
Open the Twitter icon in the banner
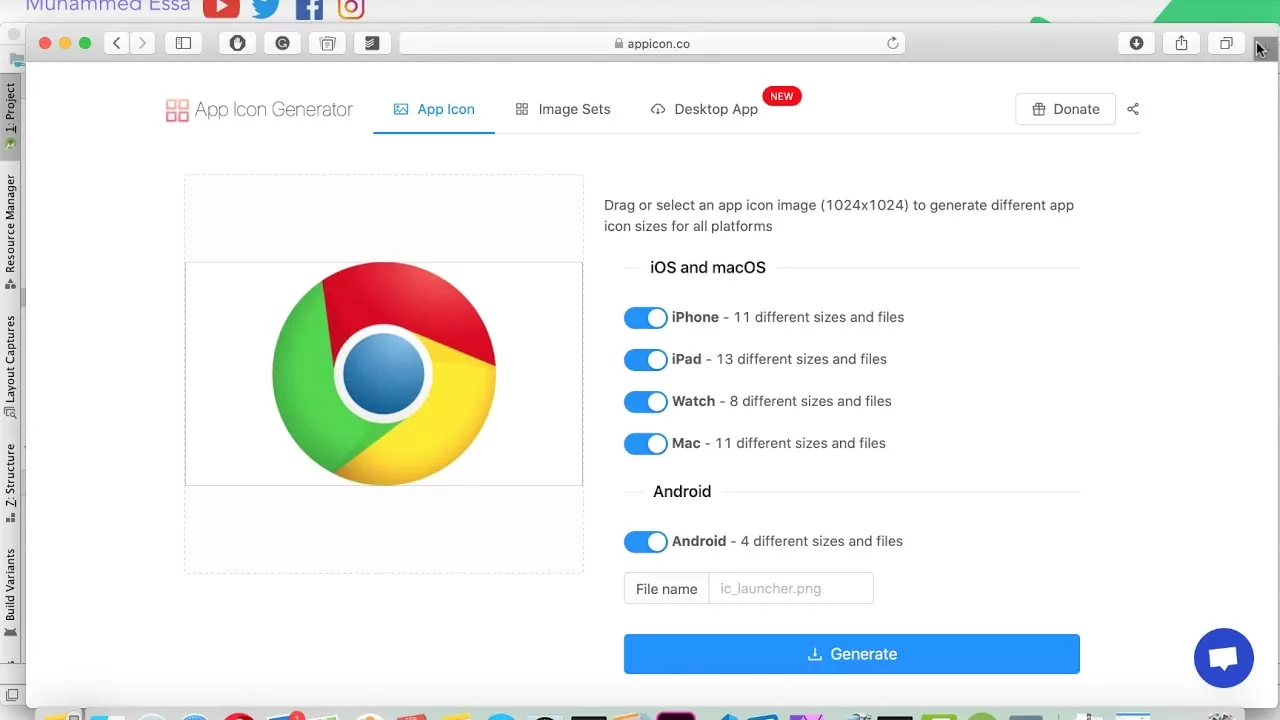point(266,8)
